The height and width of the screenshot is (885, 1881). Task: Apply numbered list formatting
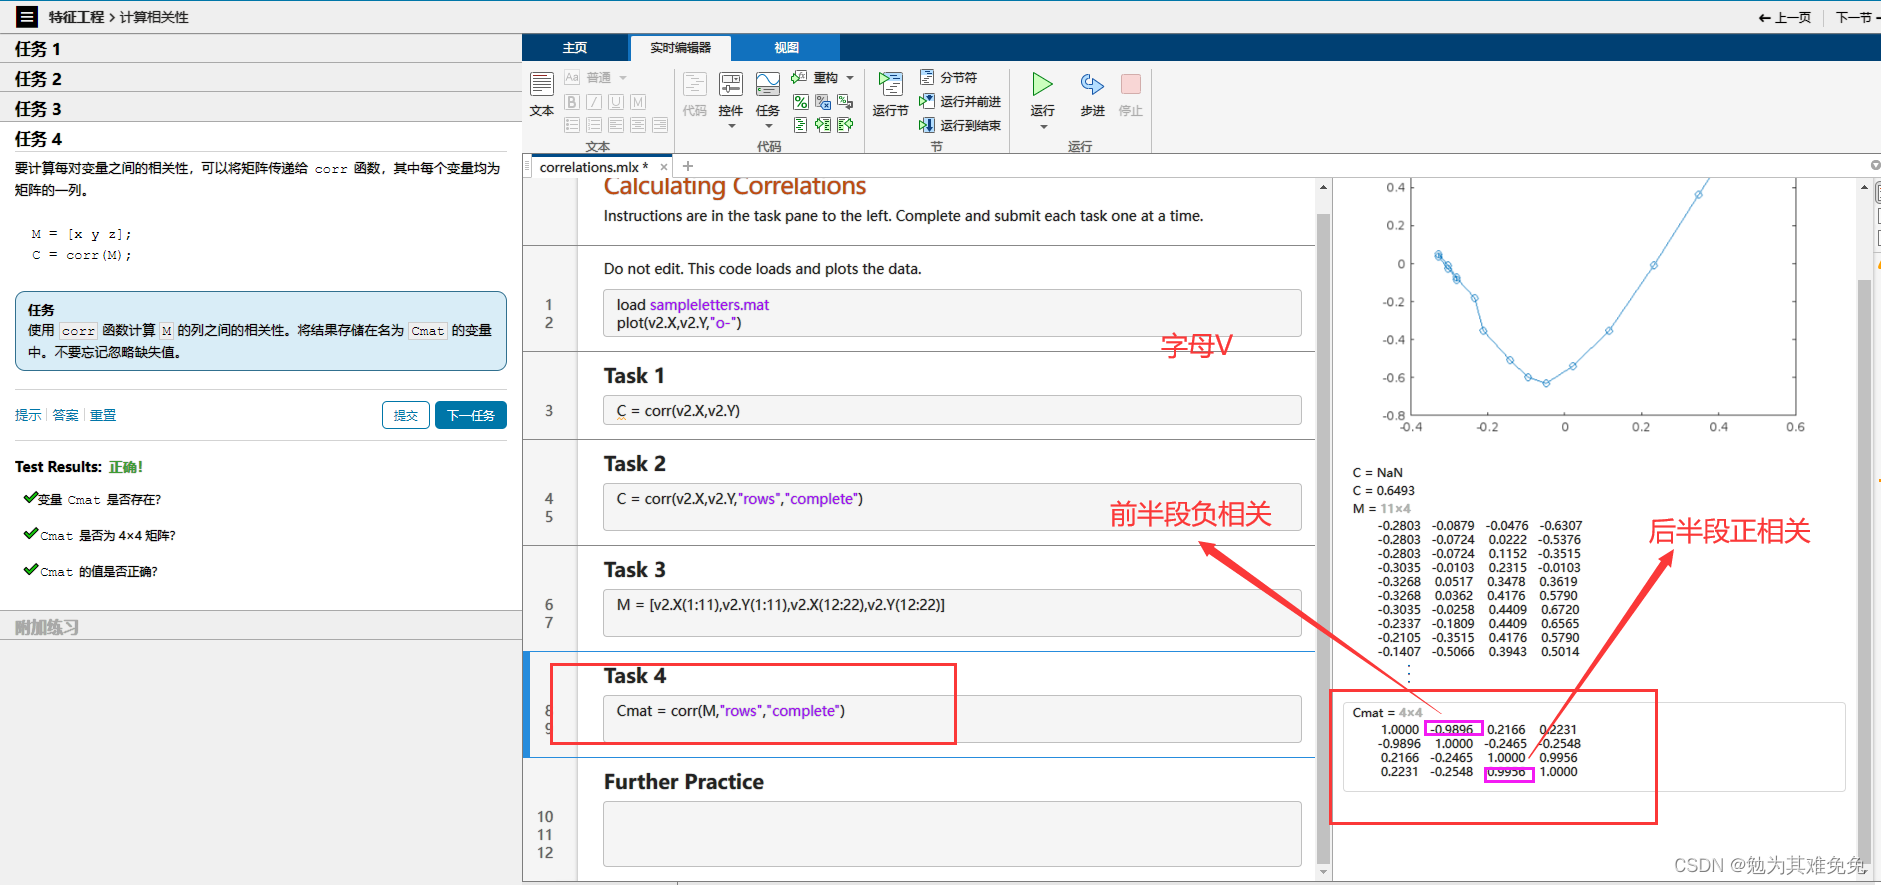coord(594,125)
